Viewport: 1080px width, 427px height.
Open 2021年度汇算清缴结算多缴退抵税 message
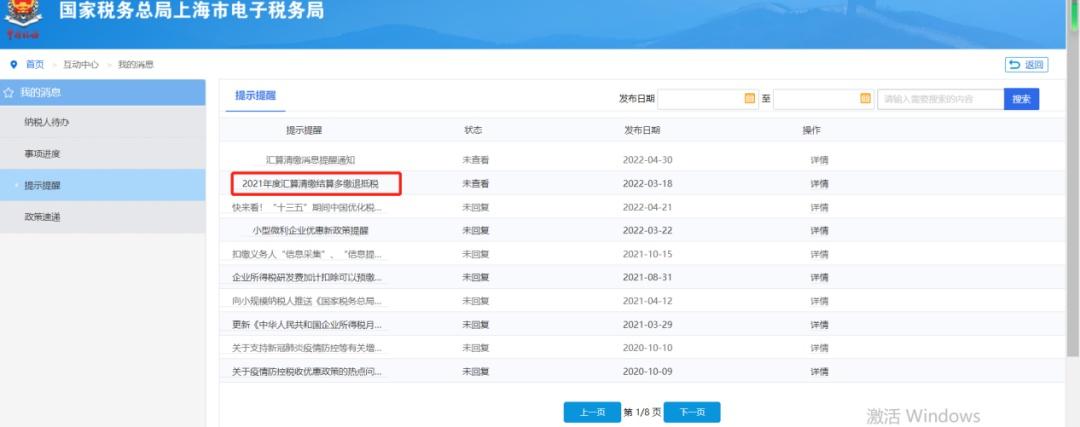310,184
